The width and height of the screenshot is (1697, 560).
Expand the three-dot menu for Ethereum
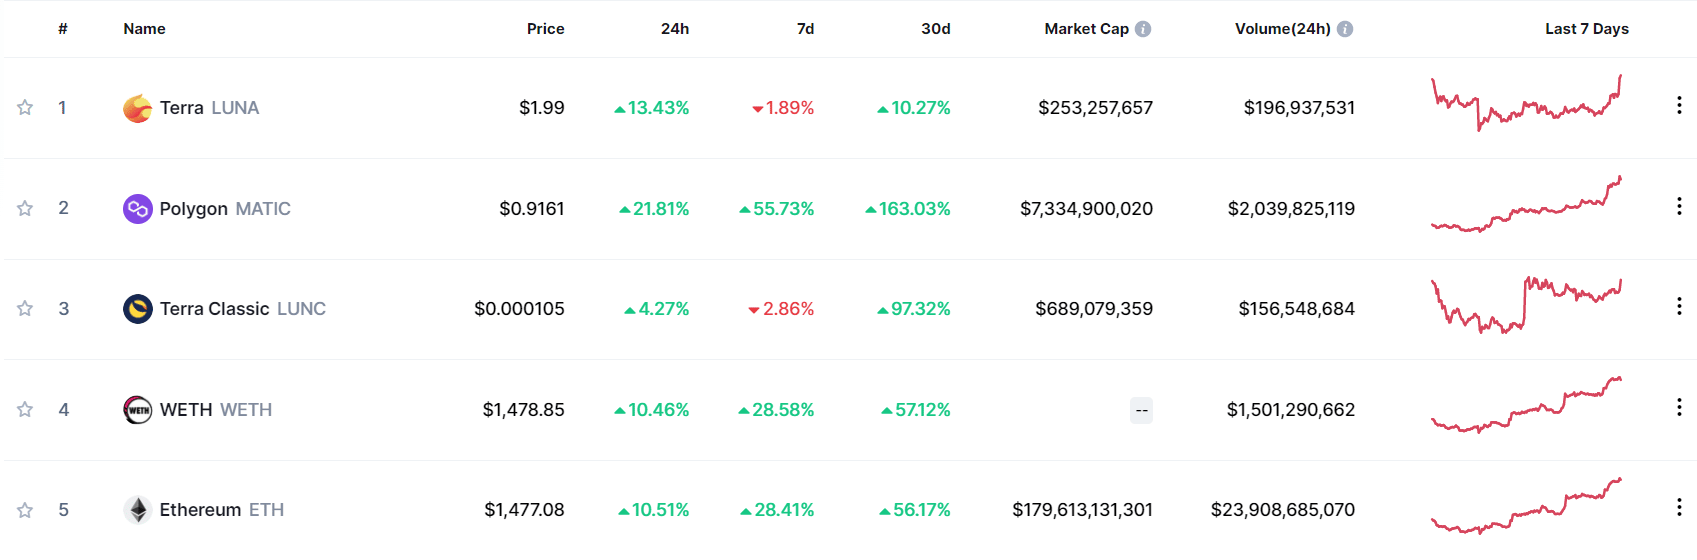tap(1679, 508)
